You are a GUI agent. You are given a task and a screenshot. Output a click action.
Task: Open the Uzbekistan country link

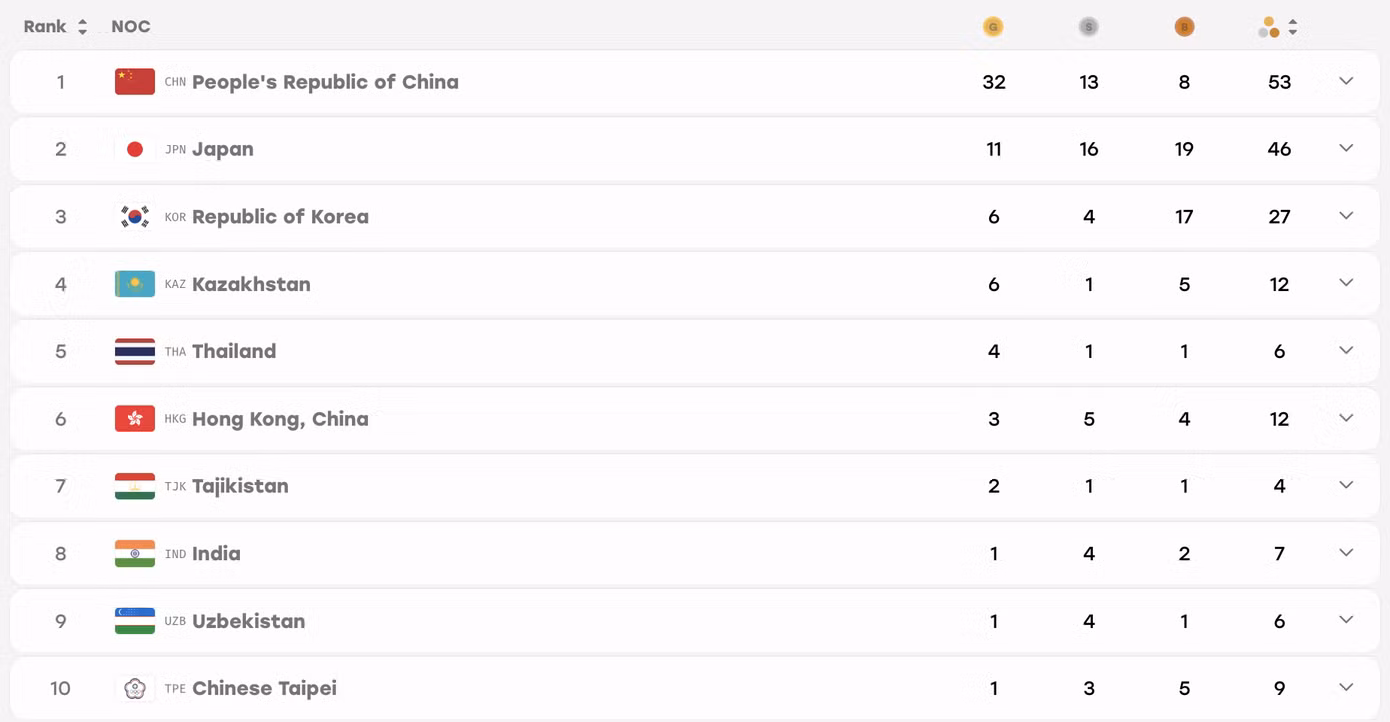point(248,621)
